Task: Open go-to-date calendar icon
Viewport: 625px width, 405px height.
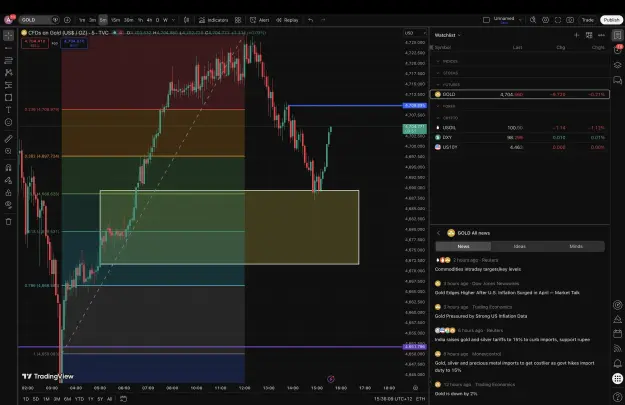Action: point(124,399)
